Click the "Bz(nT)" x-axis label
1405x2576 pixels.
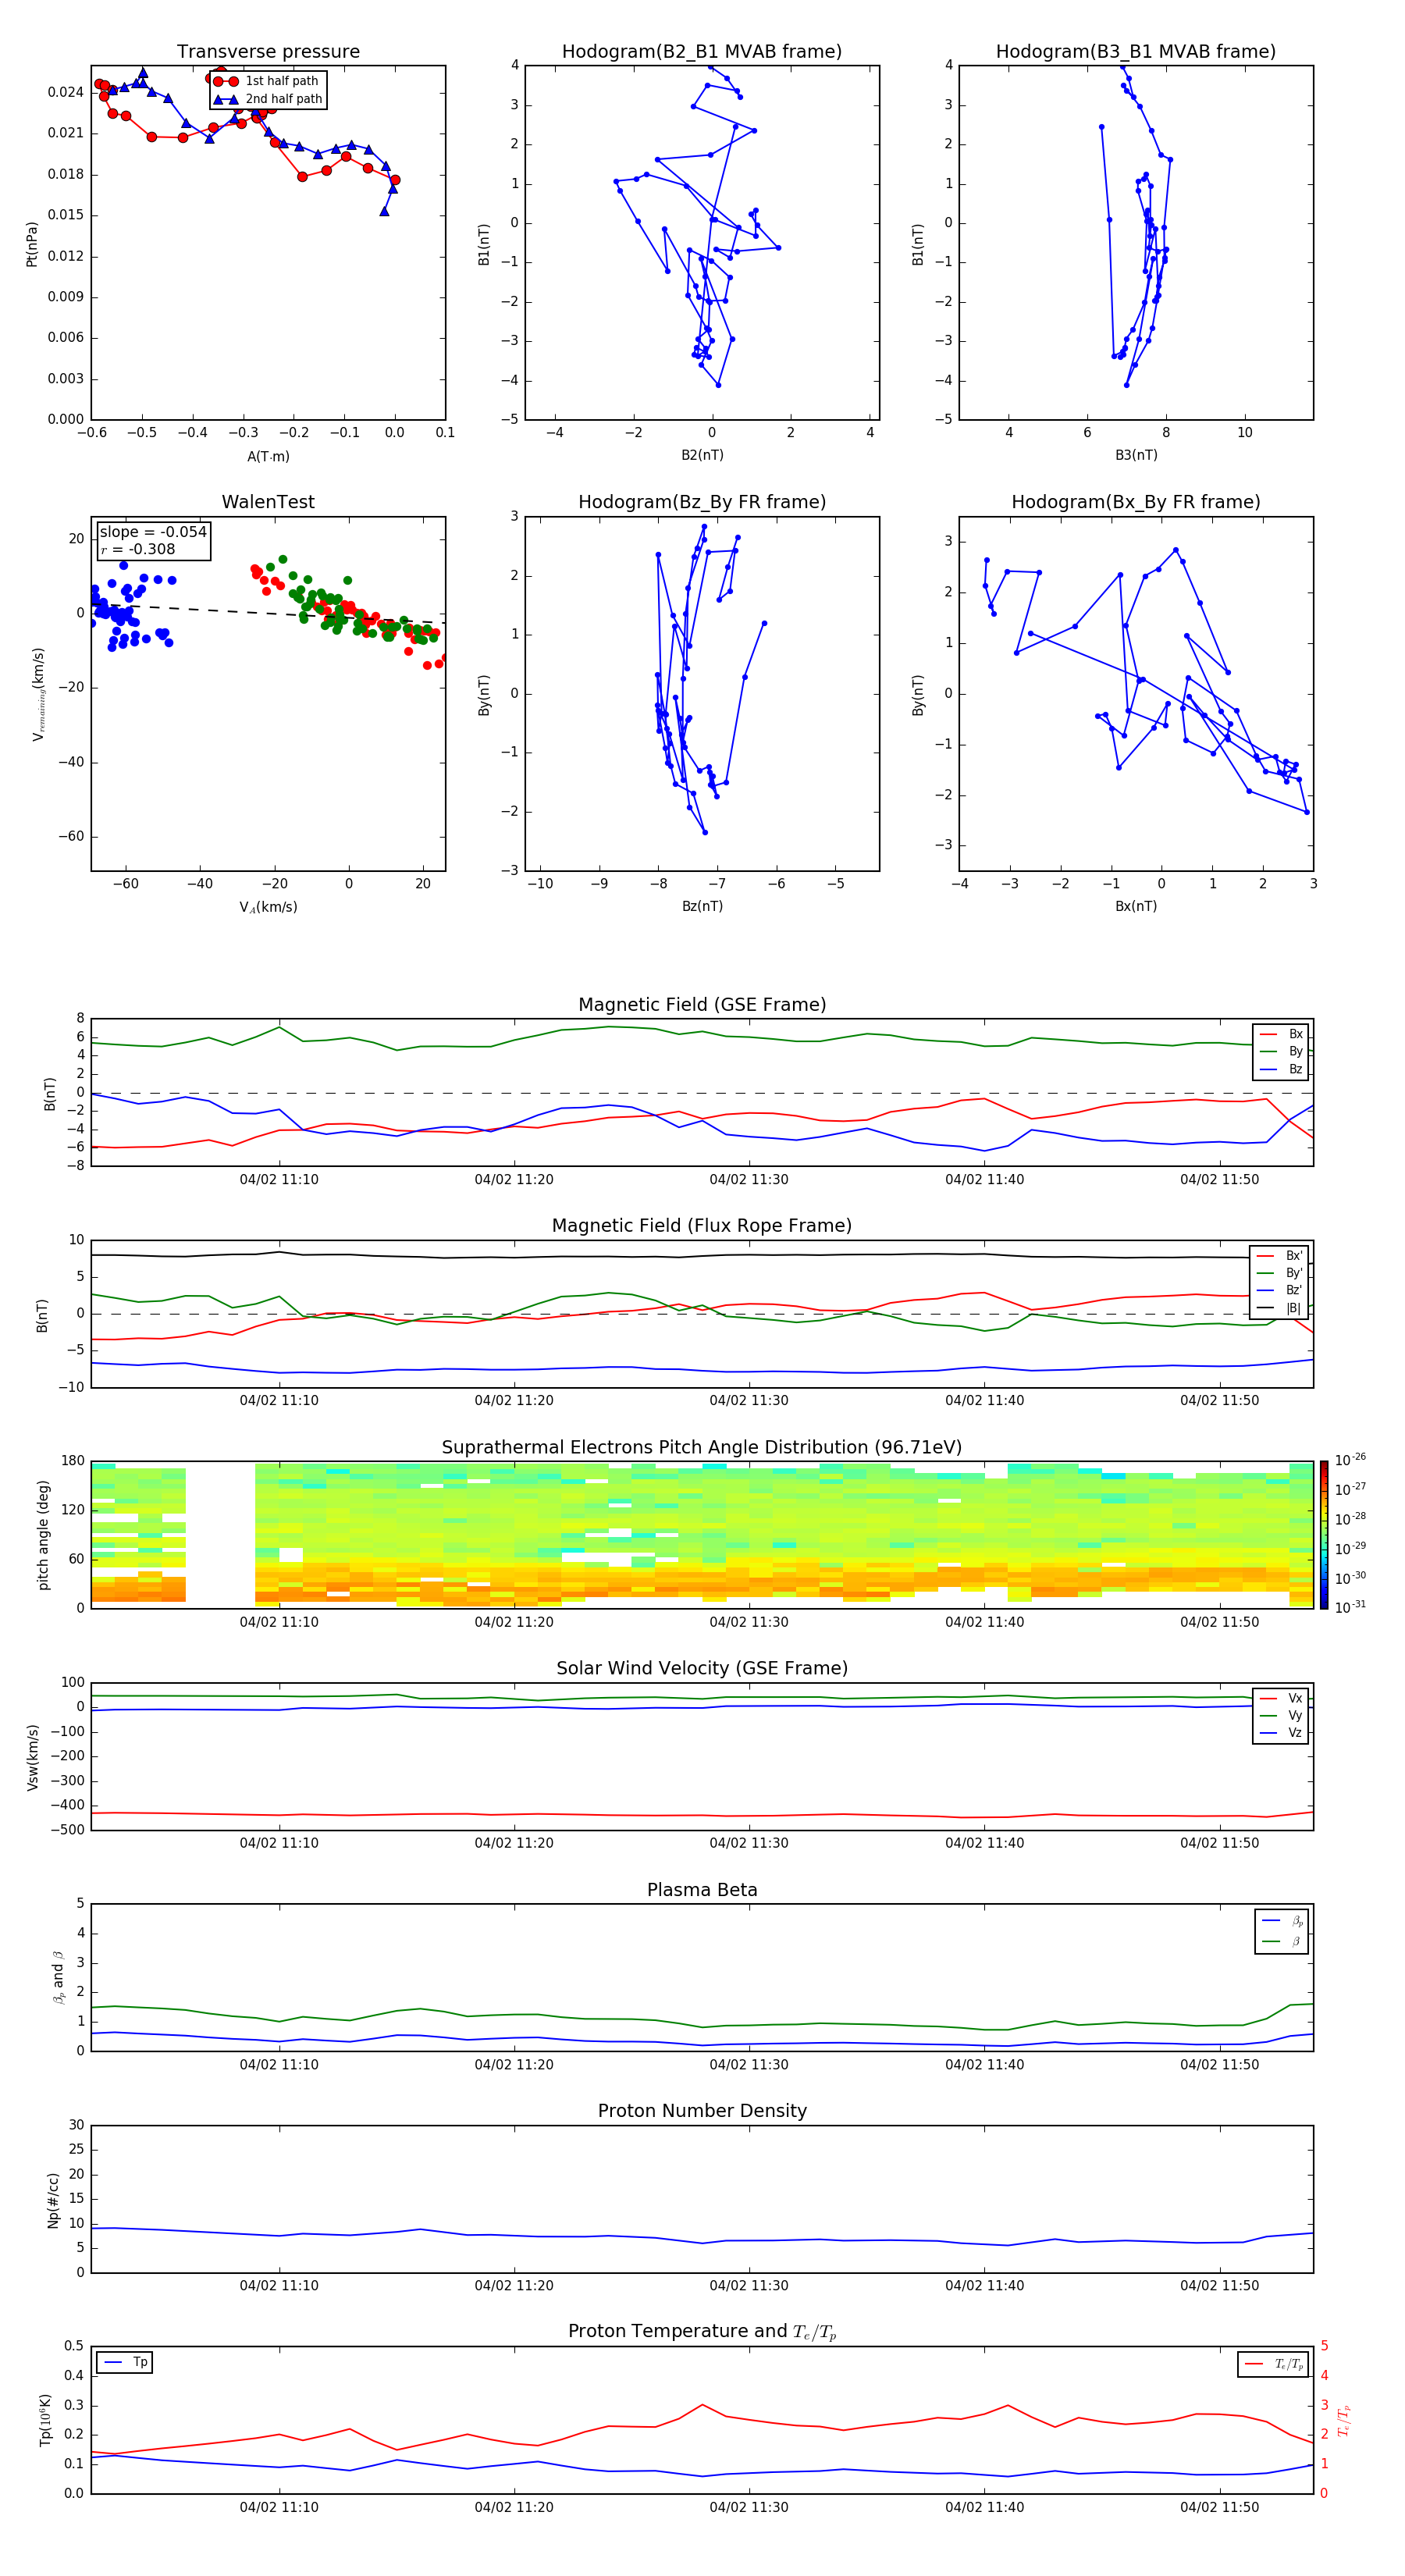pos(702,906)
